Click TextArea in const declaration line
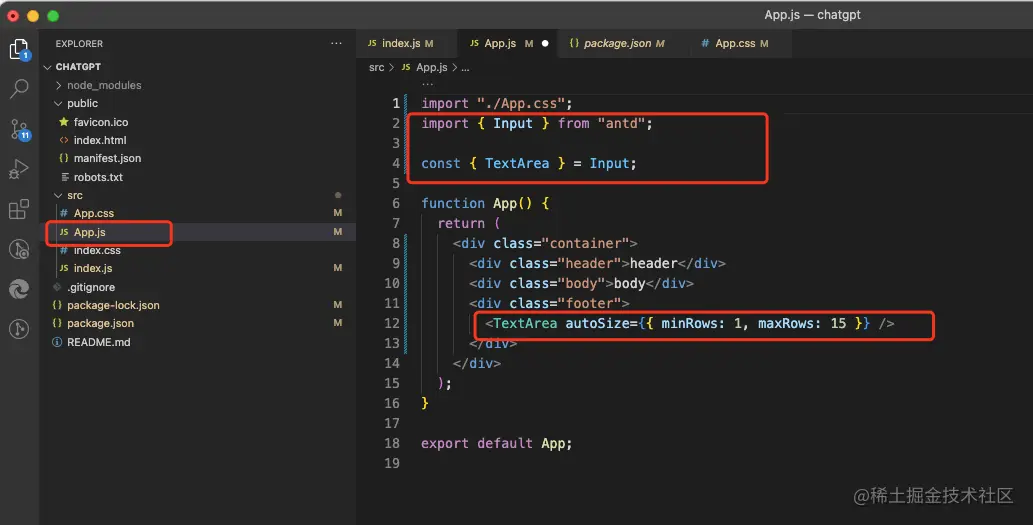Image resolution: width=1033 pixels, height=525 pixels. (x=517, y=163)
